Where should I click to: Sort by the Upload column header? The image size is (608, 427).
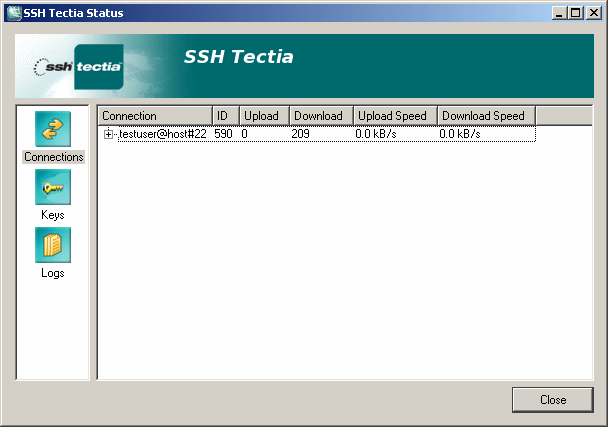pyautogui.click(x=264, y=116)
